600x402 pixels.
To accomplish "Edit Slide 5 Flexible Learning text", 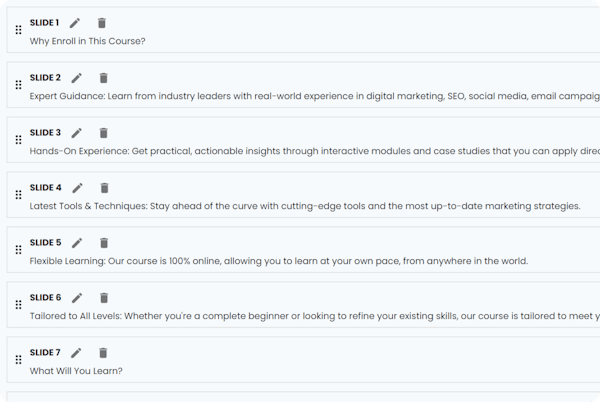I will point(77,243).
